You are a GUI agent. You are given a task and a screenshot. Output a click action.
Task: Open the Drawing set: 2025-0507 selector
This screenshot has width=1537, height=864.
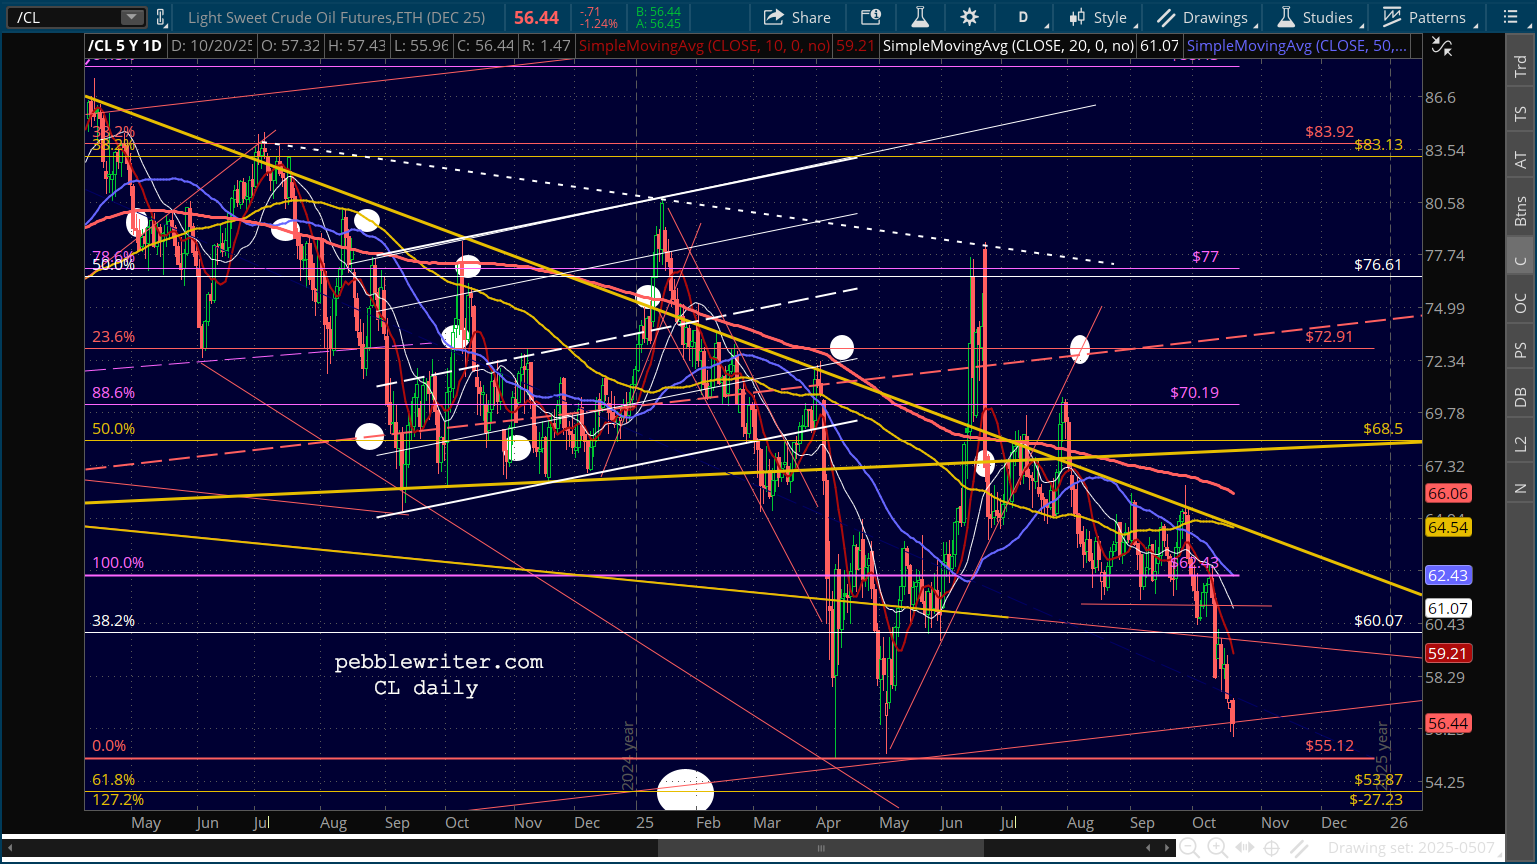[1410, 848]
